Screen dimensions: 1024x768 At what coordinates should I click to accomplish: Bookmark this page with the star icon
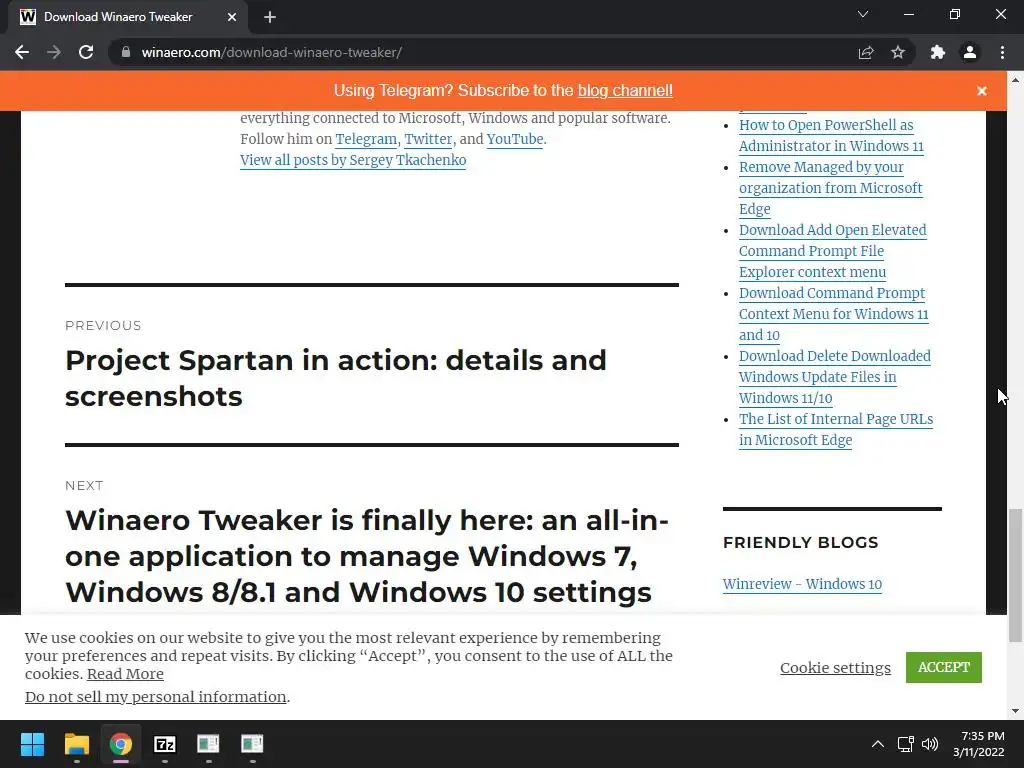(x=898, y=52)
